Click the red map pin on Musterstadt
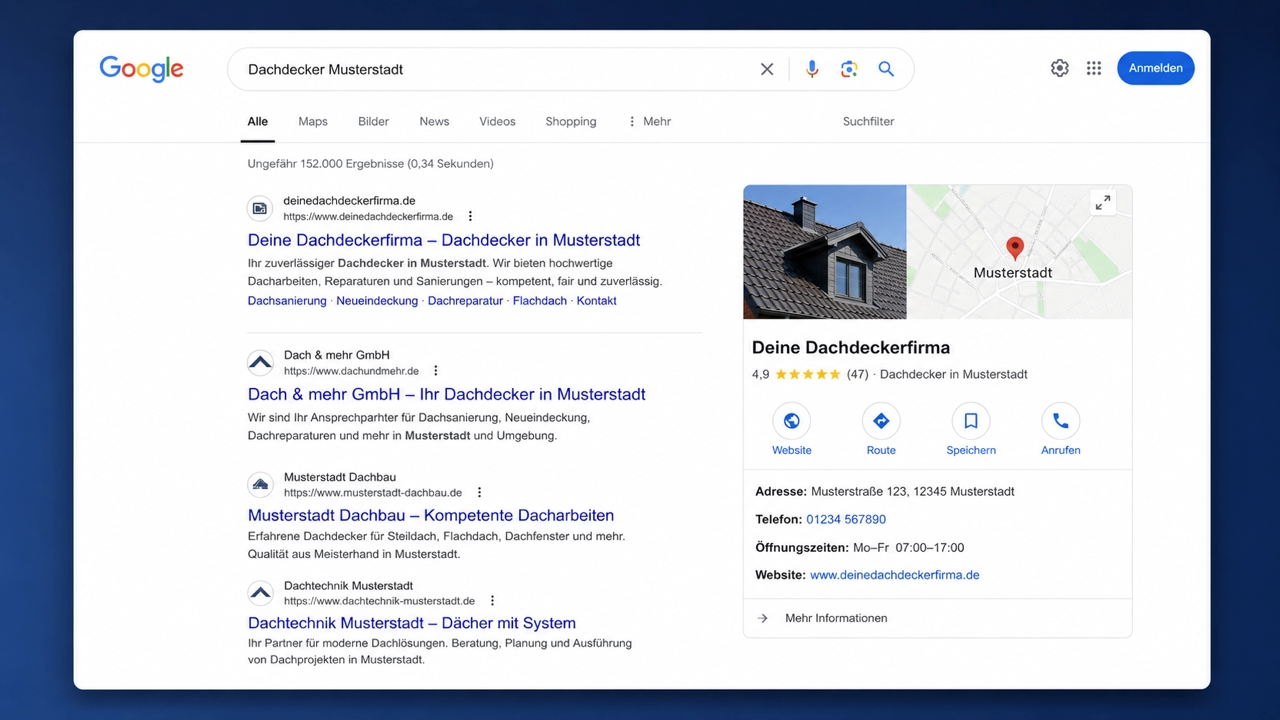This screenshot has width=1280, height=720. (x=1015, y=248)
